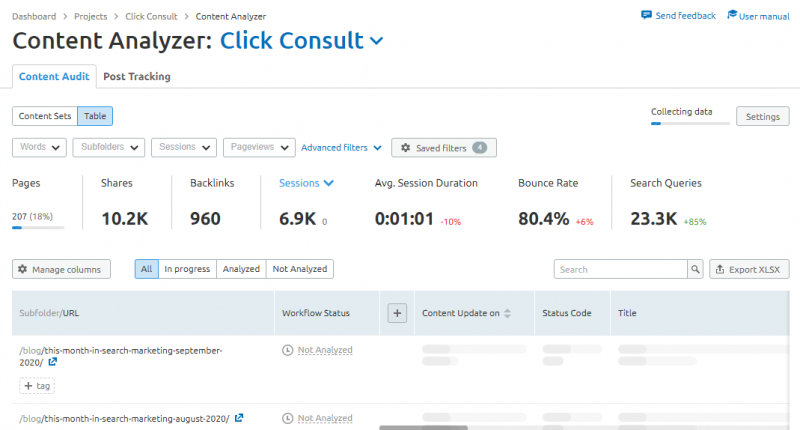Click the Avg. Session Duration 0:01:01 value
Image resolution: width=800 pixels, height=430 pixels.
404,219
